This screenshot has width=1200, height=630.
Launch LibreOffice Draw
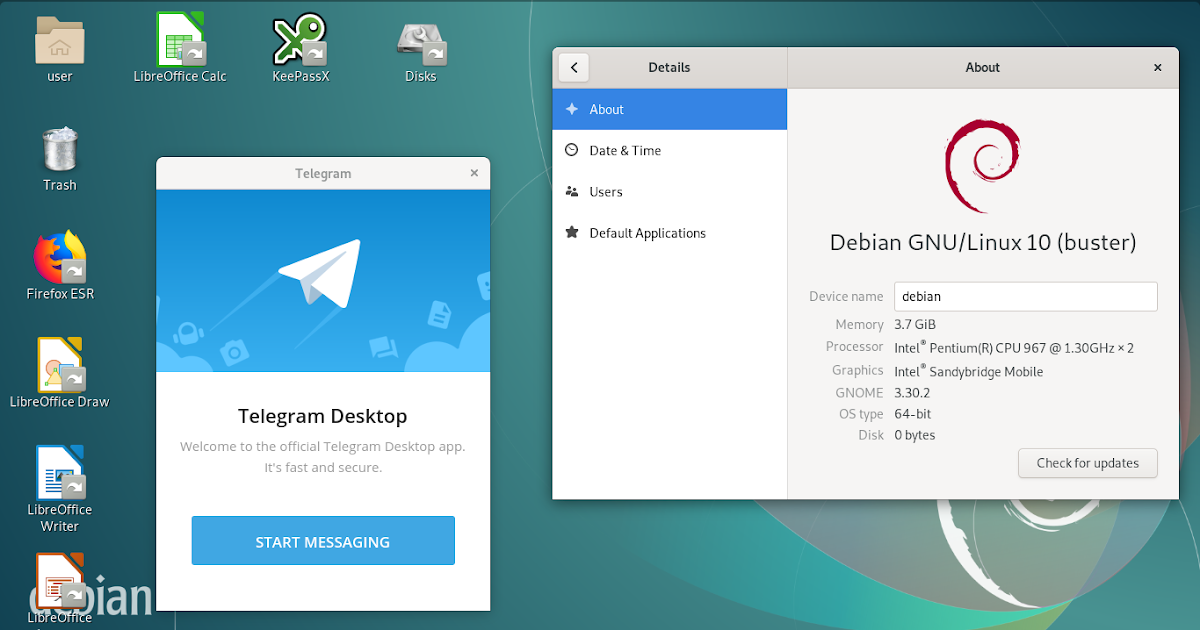(59, 365)
